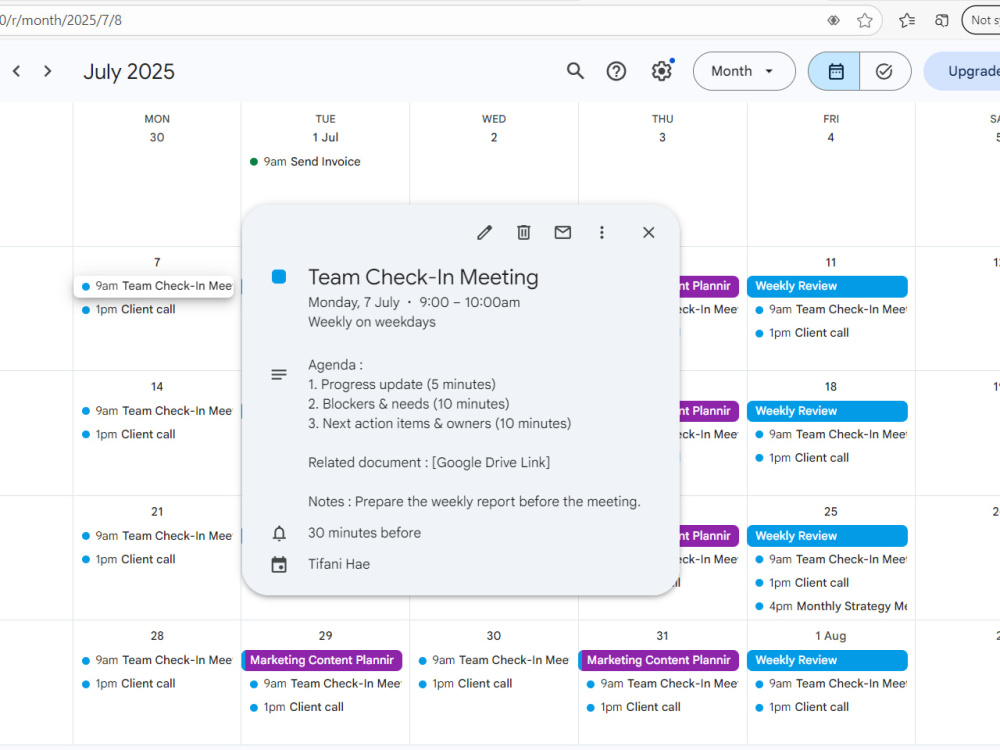Screen dimensions: 1000x750
Task: Open Marketing Content Planning on Tuesday 29
Action: coord(322,661)
